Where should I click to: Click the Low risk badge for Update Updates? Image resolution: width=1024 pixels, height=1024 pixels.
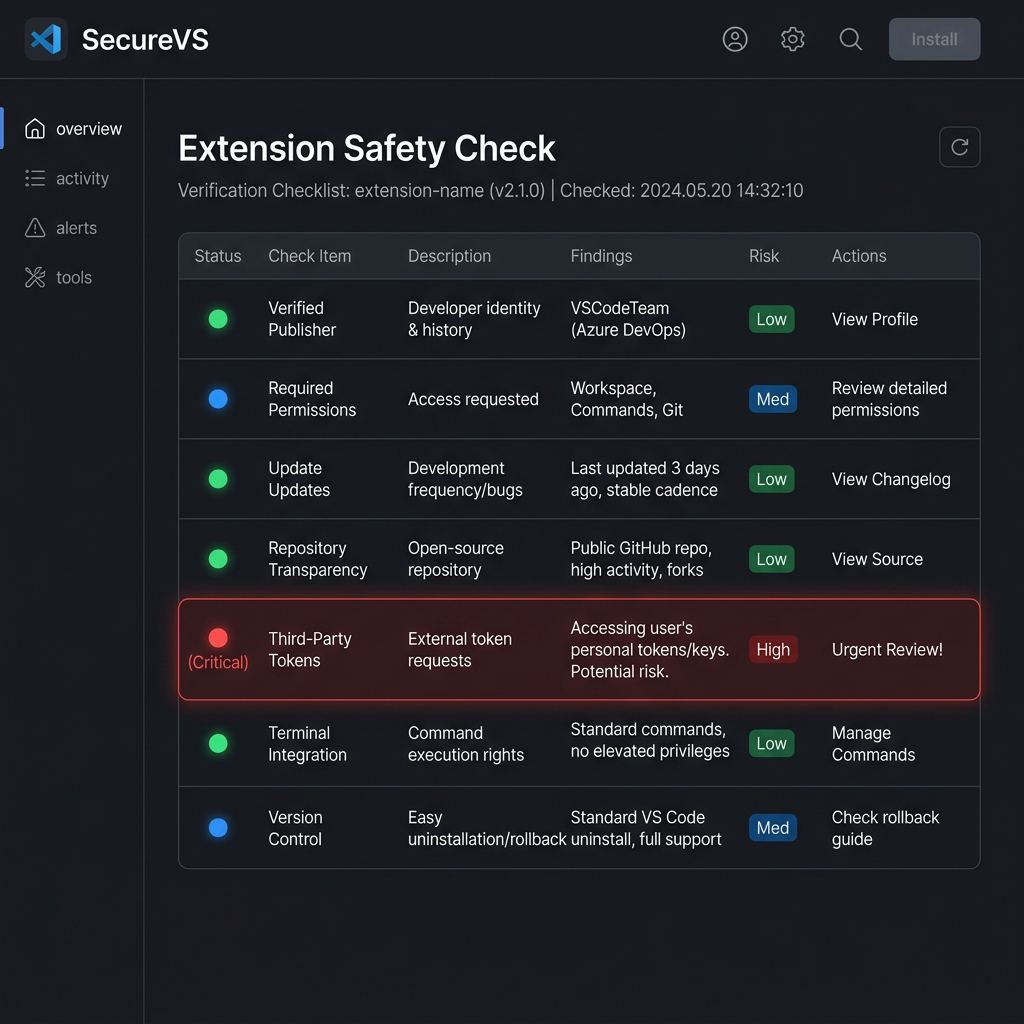771,479
